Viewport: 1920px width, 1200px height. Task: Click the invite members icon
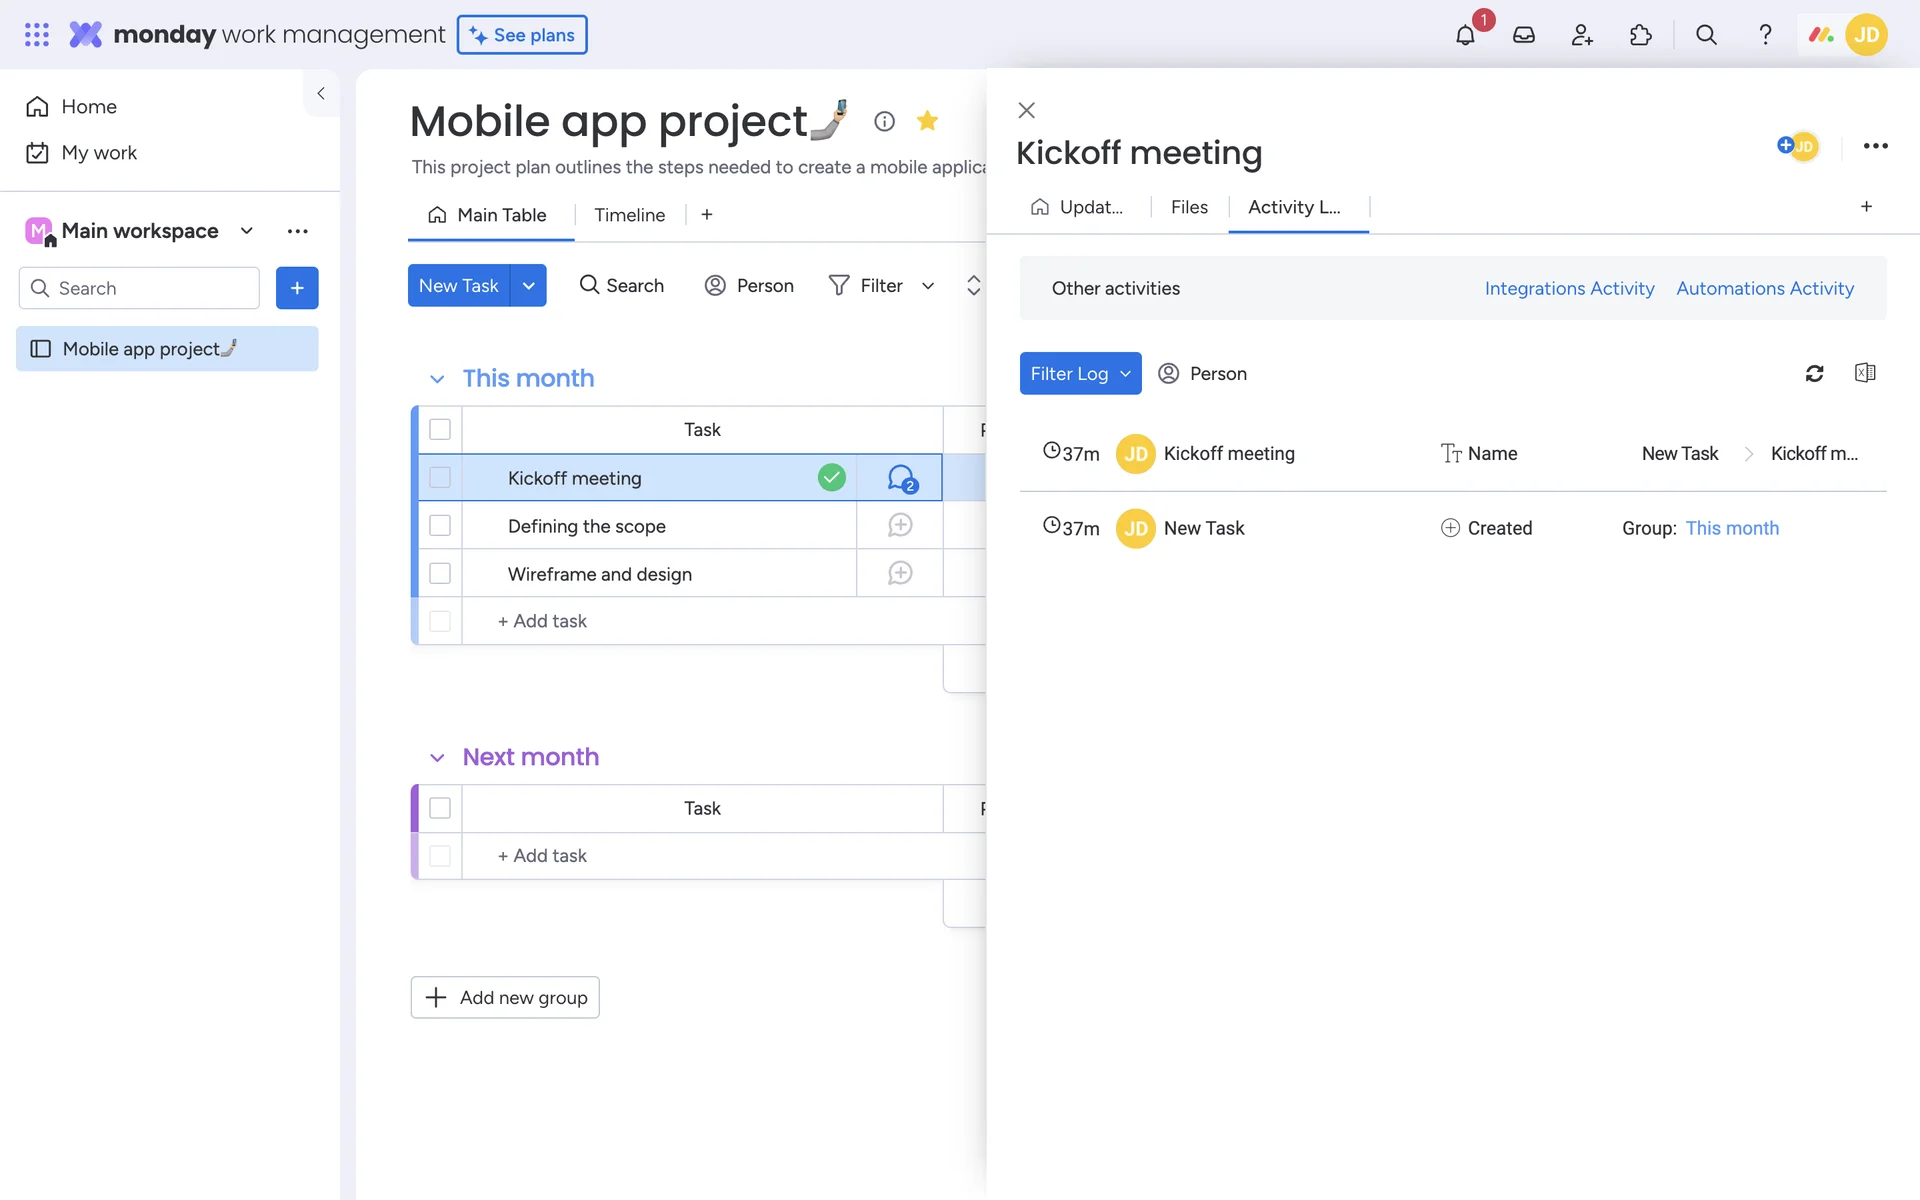click(x=1582, y=35)
